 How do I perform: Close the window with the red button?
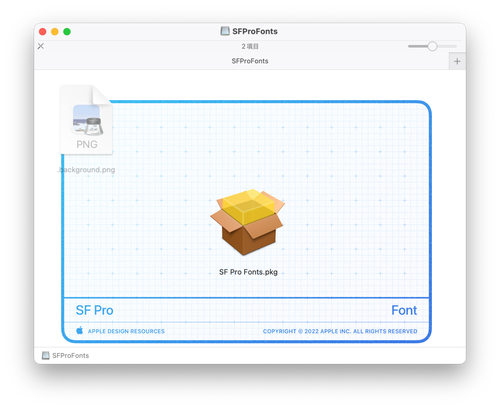pyautogui.click(x=43, y=32)
